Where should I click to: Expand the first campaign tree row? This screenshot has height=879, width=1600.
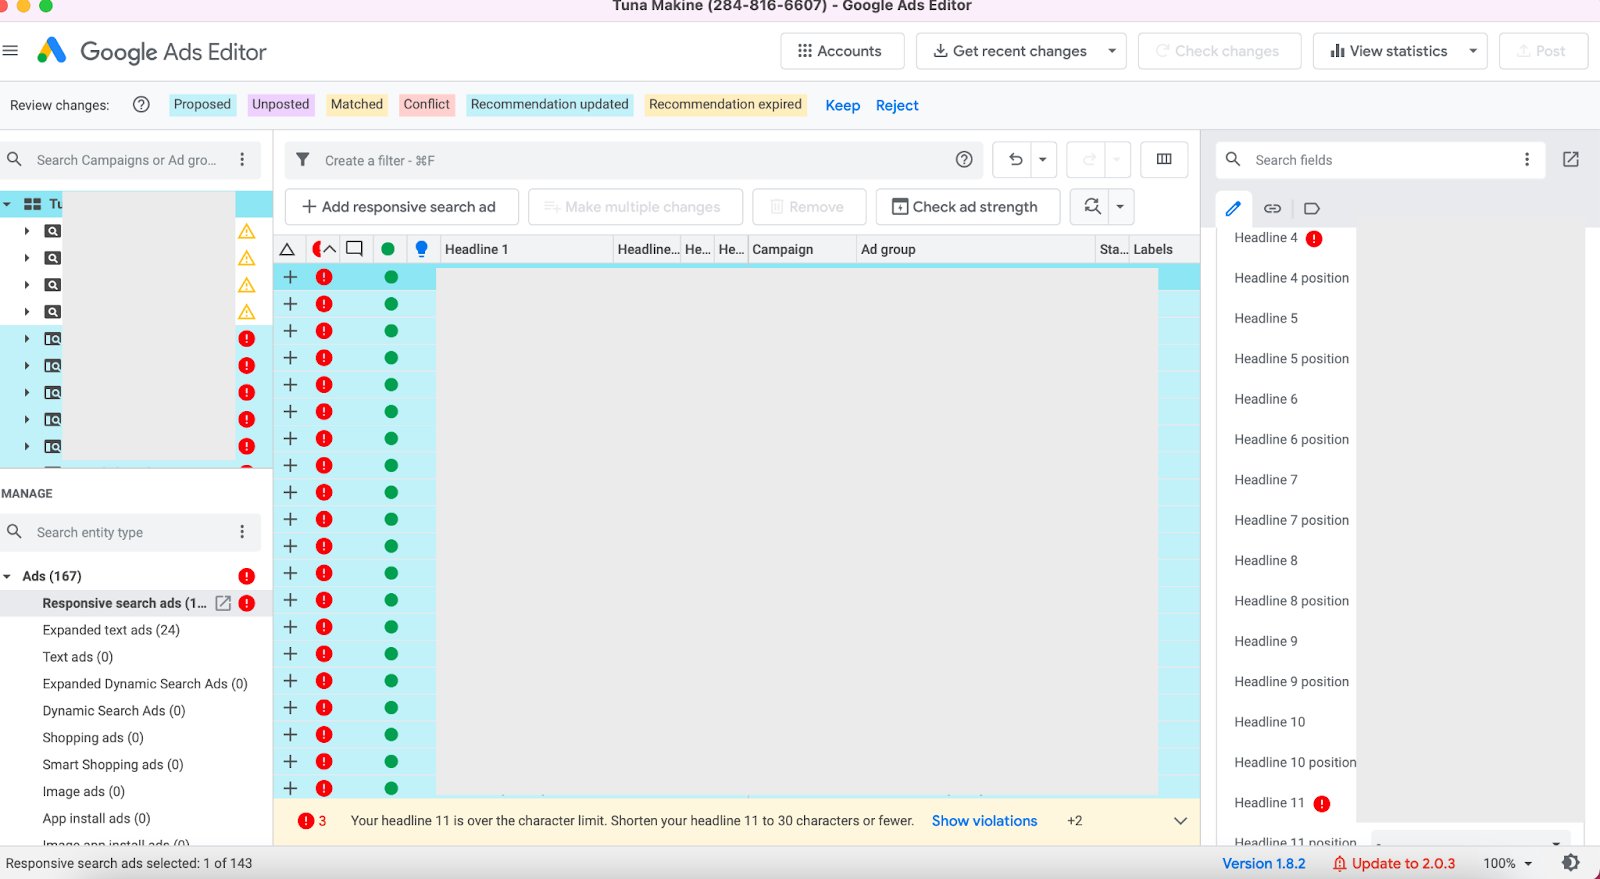click(x=27, y=231)
